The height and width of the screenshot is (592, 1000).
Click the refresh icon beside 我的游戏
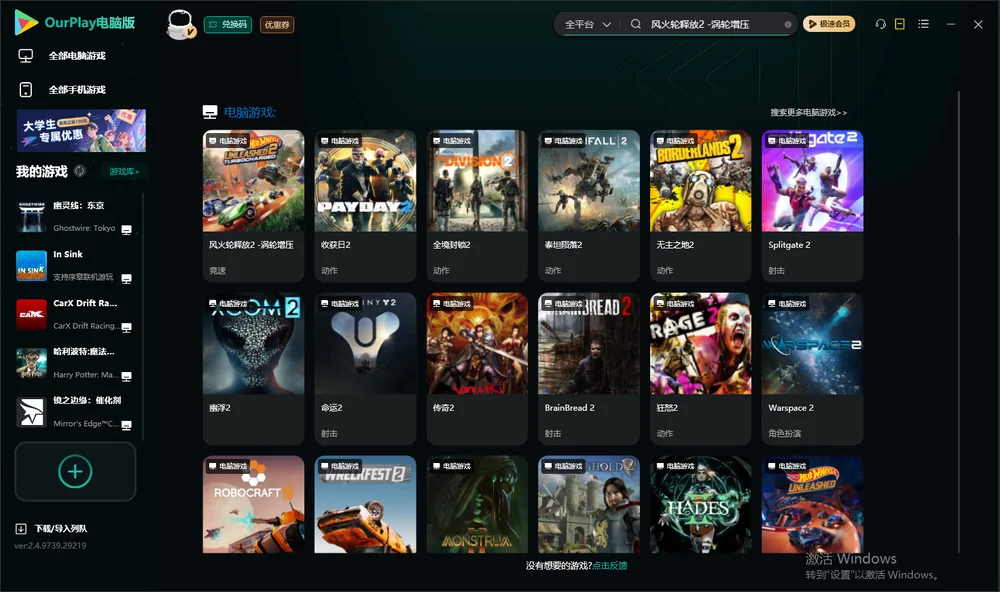point(80,171)
